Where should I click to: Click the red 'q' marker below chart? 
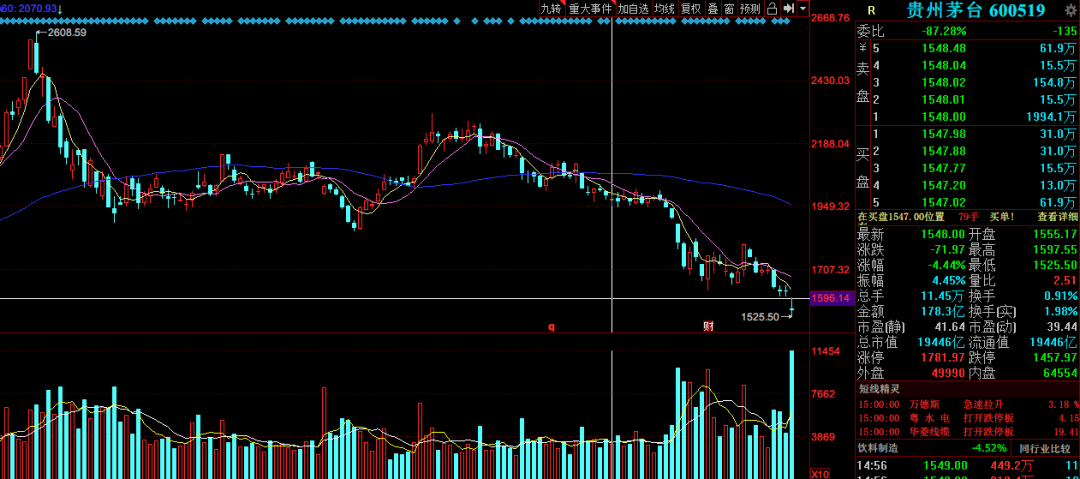(x=550, y=326)
